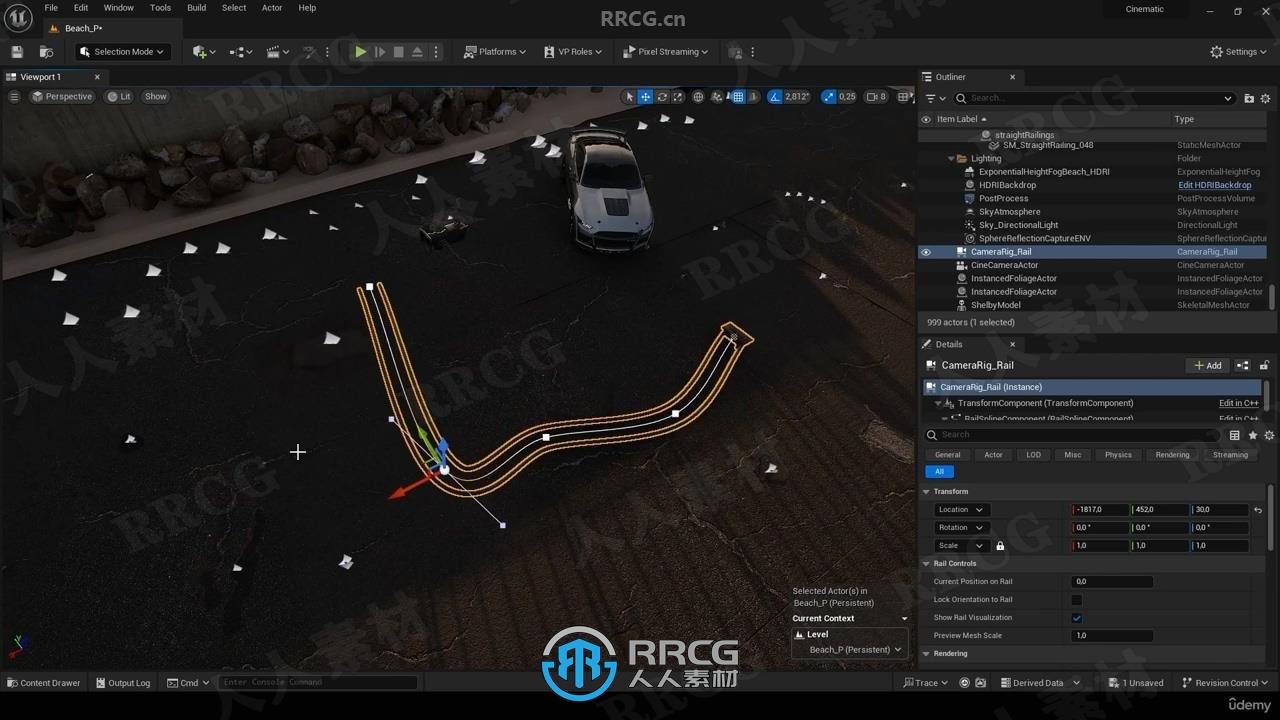
Task: Click the Eject icon in toolbar
Action: [417, 52]
